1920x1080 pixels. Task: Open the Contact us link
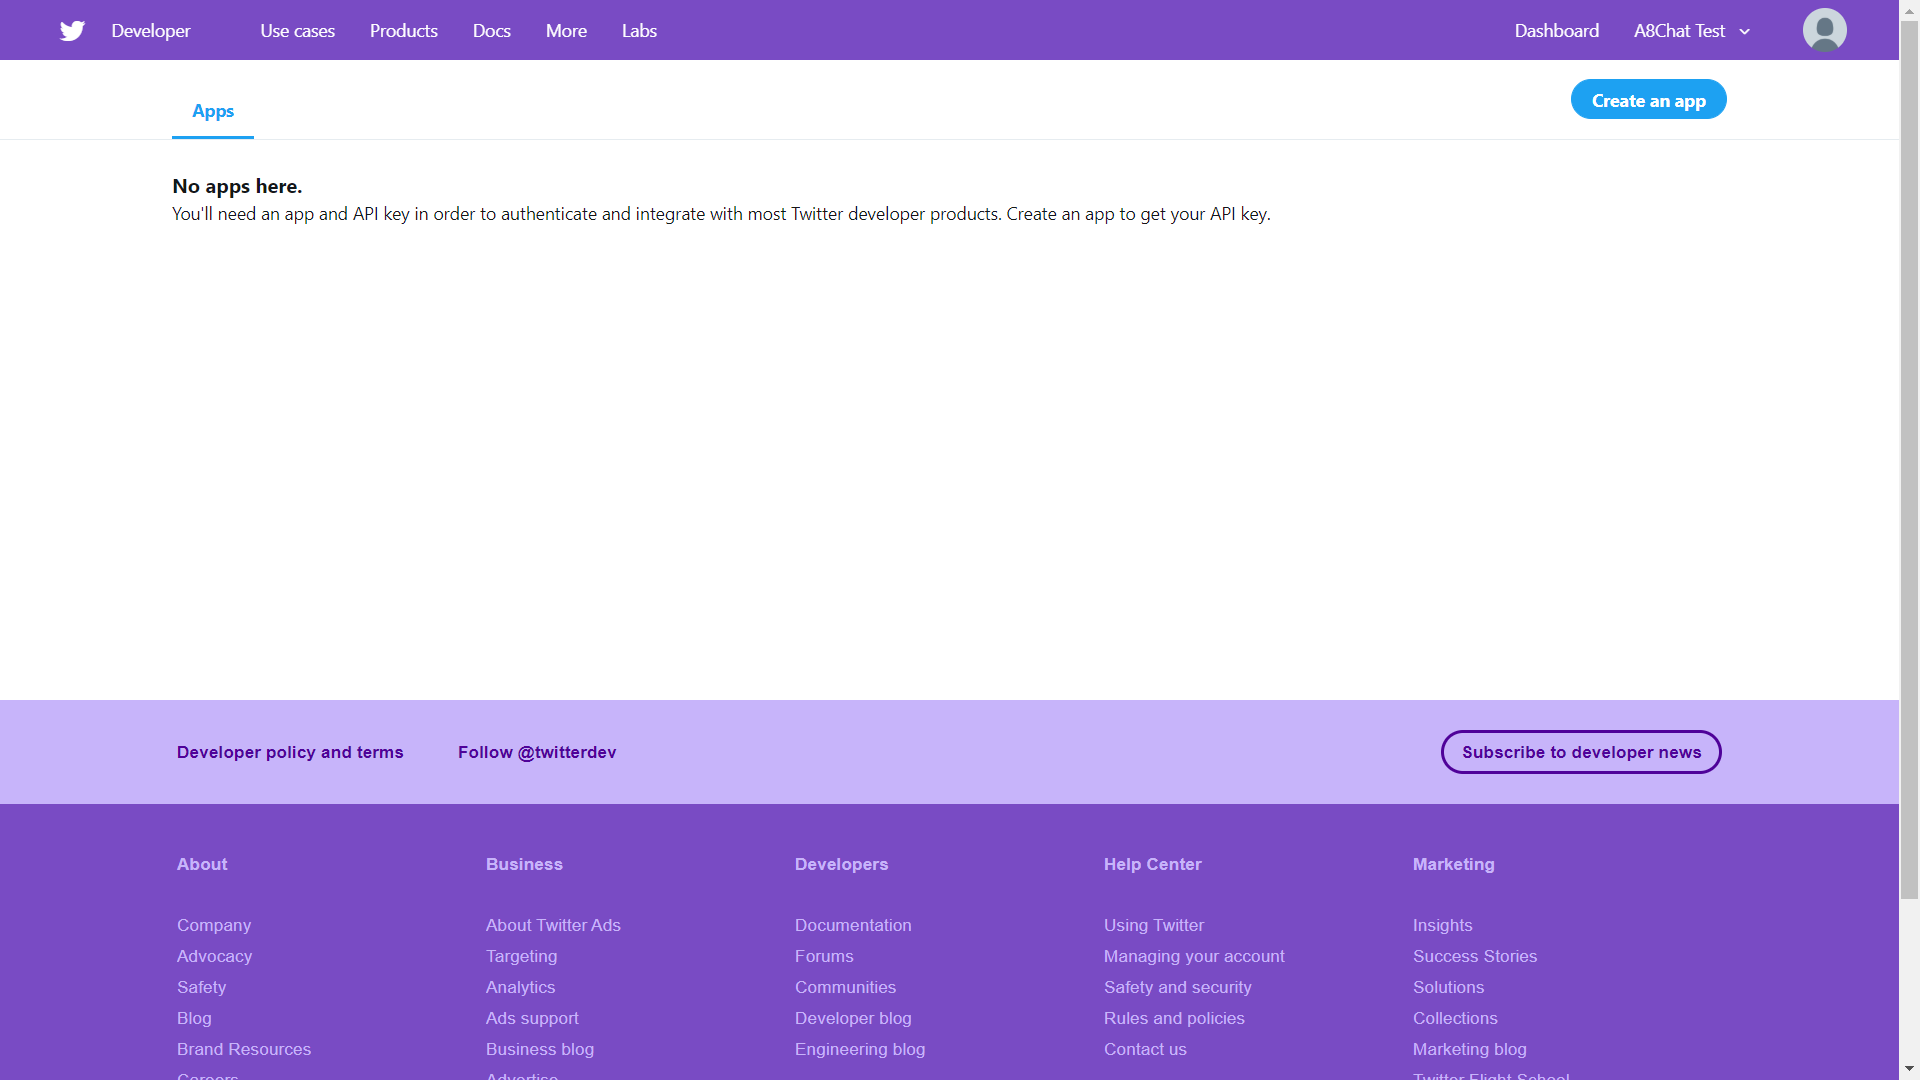pos(1145,1049)
